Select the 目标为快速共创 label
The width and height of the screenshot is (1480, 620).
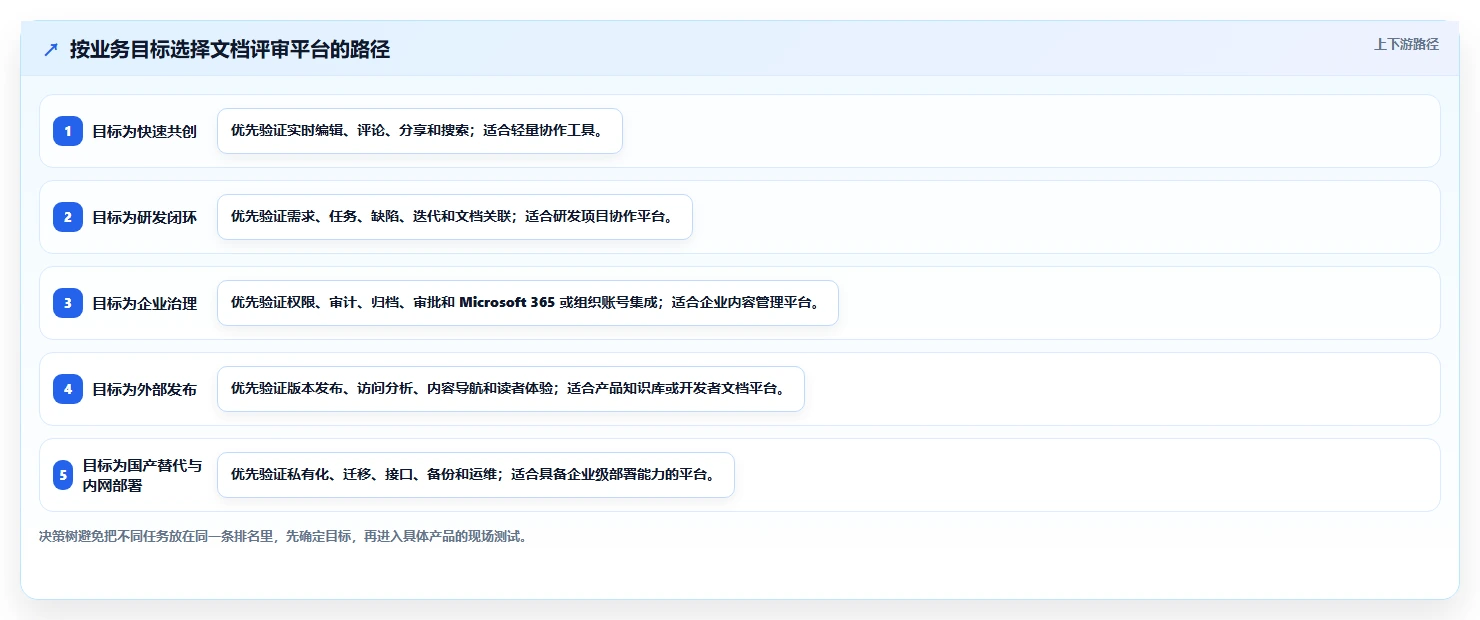coord(145,131)
